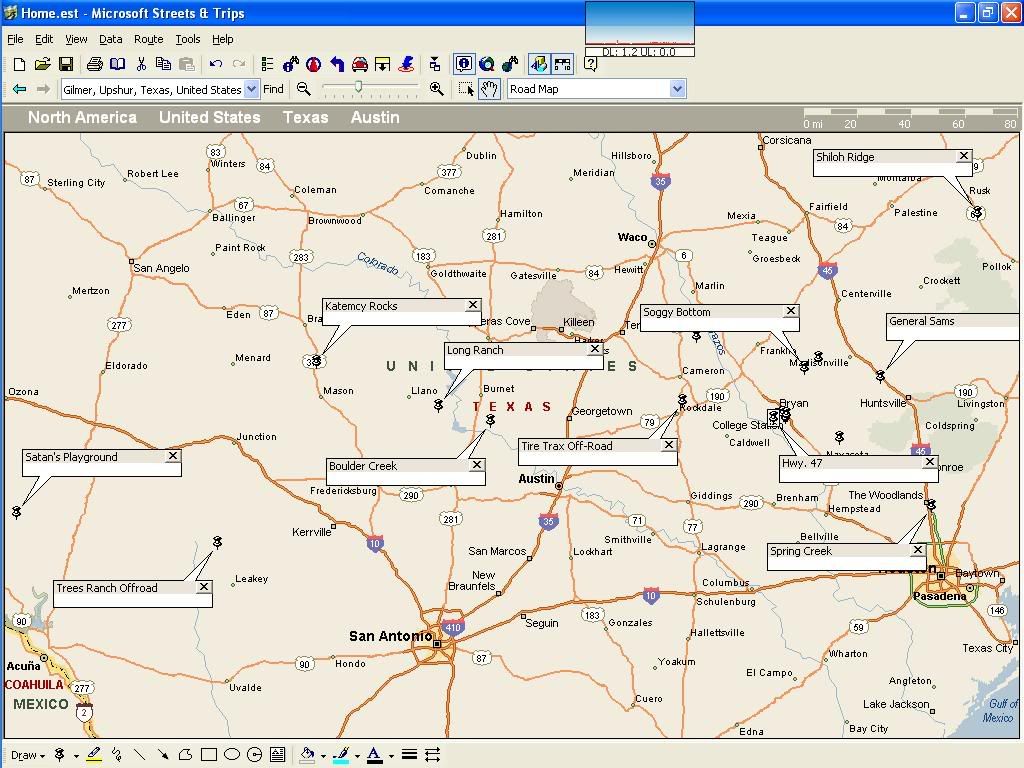Open the Edit menu
The width and height of the screenshot is (1024, 768).
point(44,39)
